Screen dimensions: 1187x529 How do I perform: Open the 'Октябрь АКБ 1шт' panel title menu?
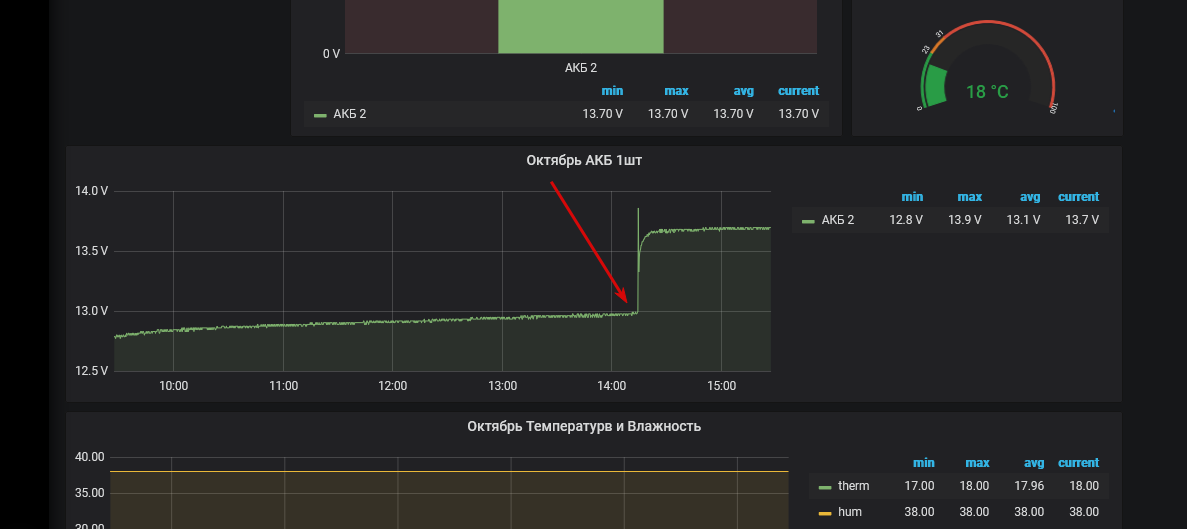click(584, 160)
